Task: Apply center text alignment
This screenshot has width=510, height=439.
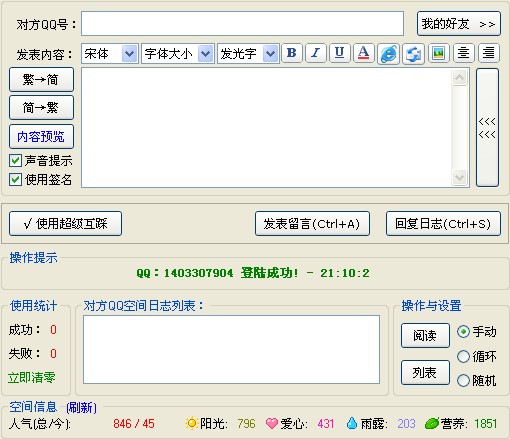Action: tap(463, 53)
